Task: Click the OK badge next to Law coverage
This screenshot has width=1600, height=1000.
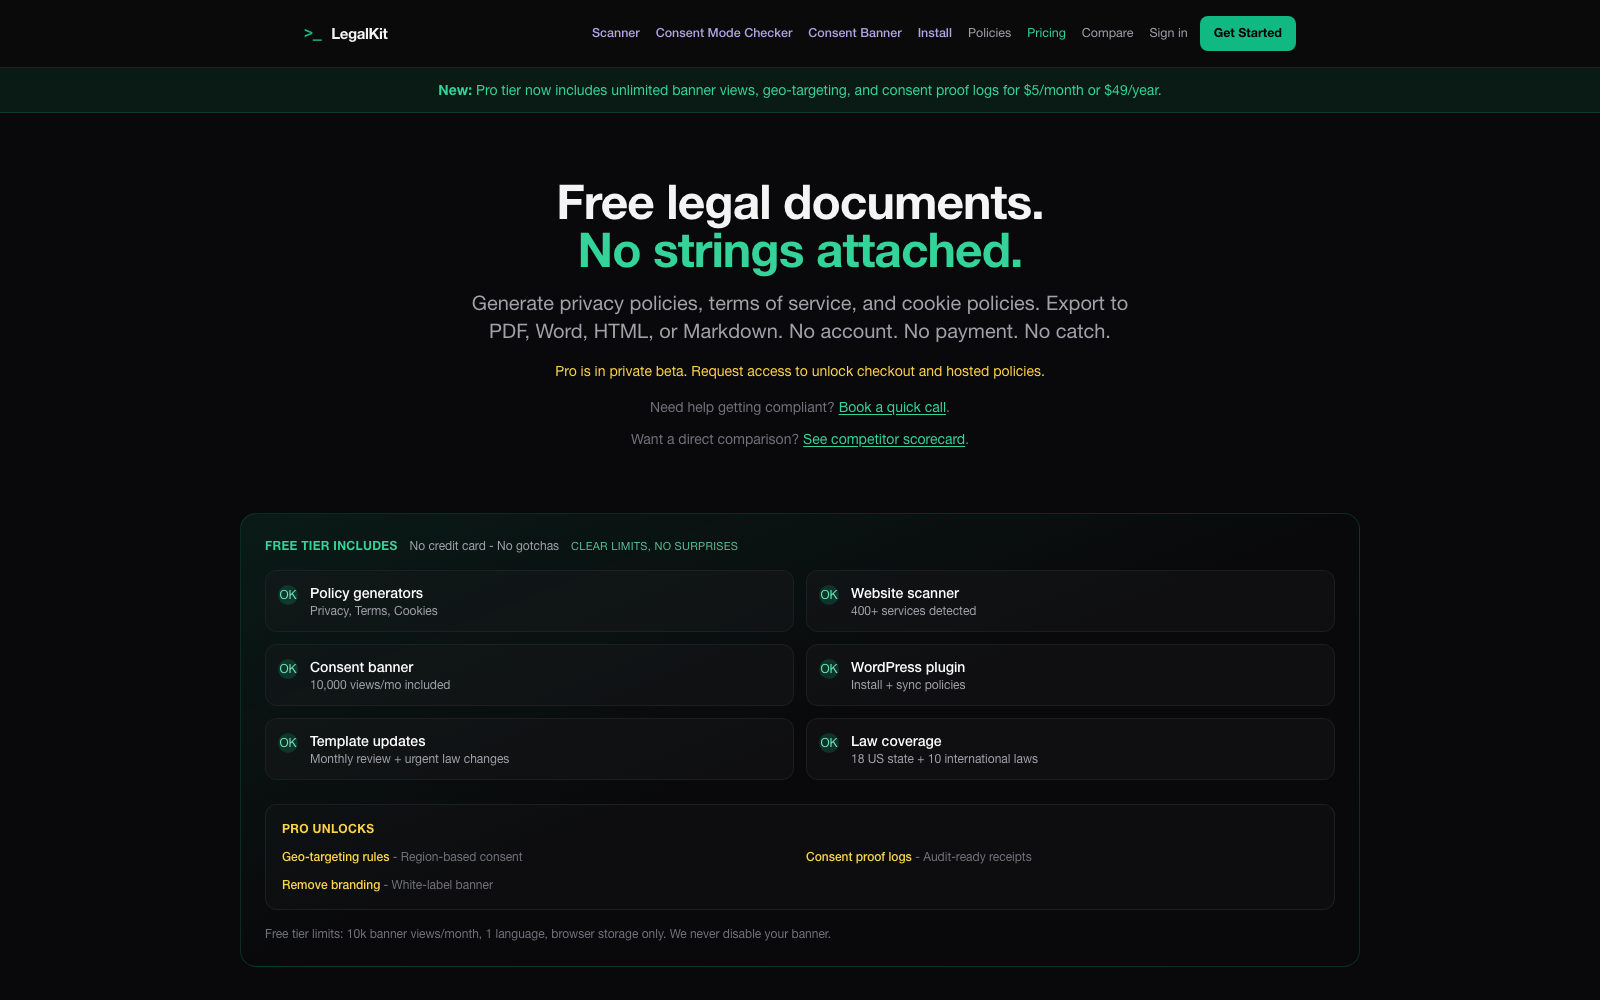Action: point(828,742)
